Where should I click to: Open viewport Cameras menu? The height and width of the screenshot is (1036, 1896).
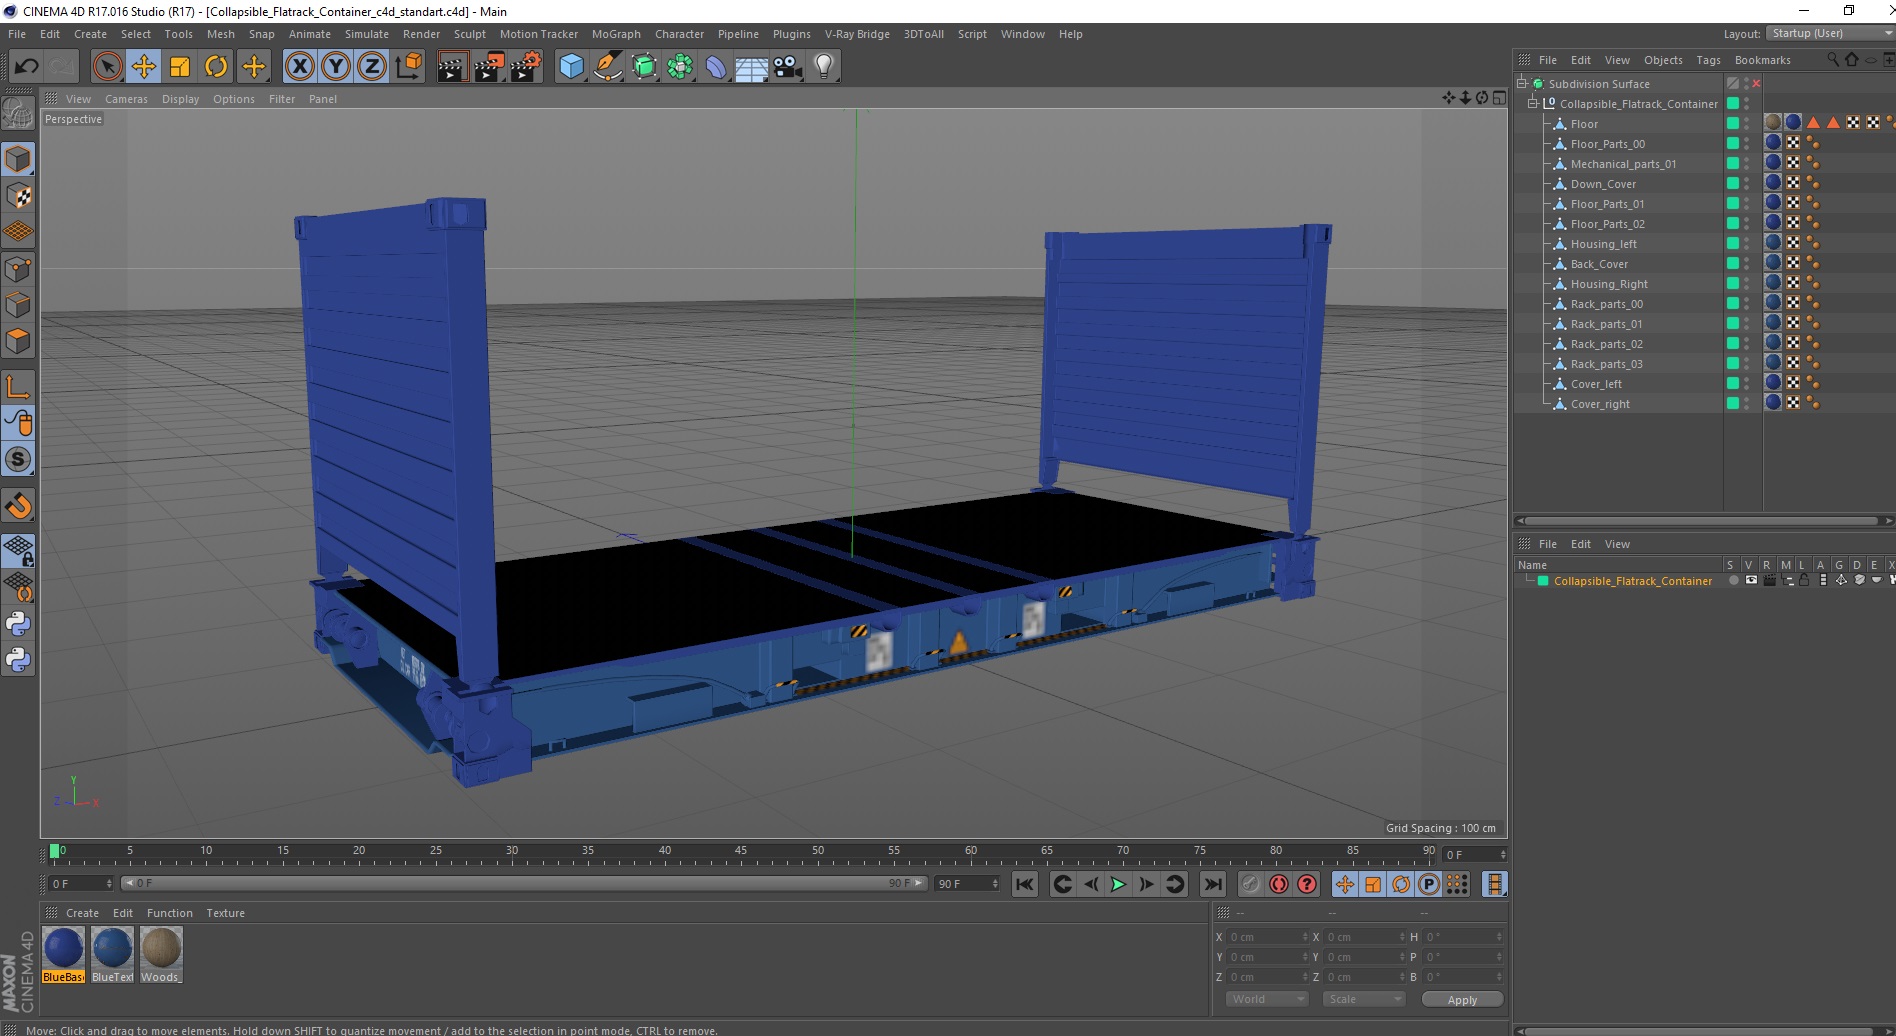click(x=126, y=99)
